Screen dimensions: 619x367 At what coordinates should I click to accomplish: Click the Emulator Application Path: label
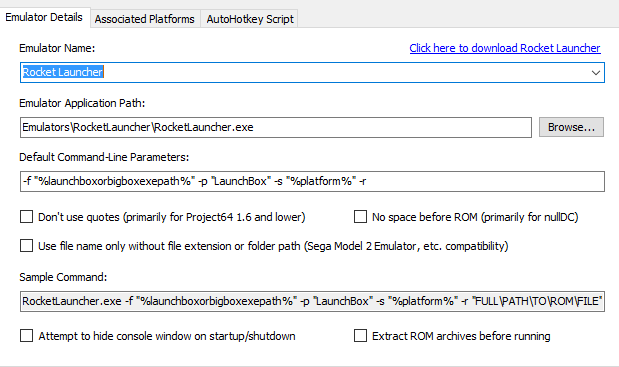pos(82,103)
